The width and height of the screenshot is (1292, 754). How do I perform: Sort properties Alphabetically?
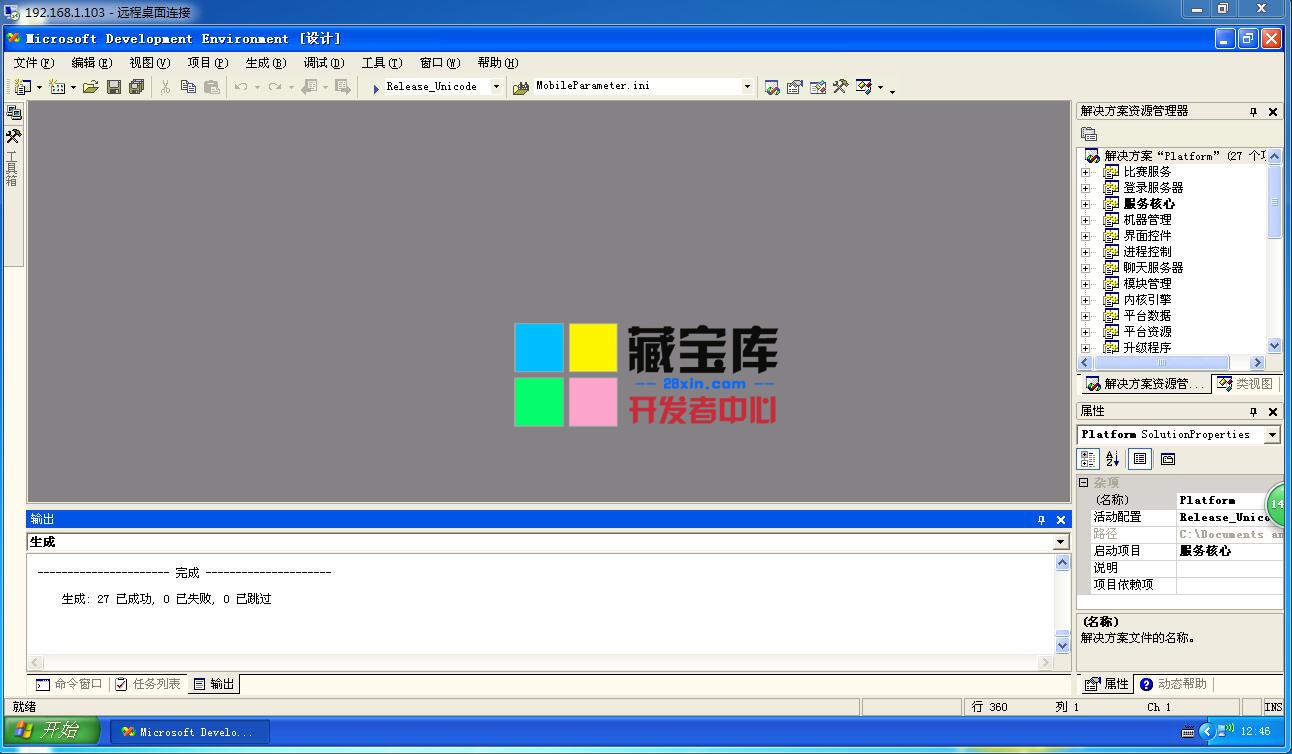[x=1113, y=459]
